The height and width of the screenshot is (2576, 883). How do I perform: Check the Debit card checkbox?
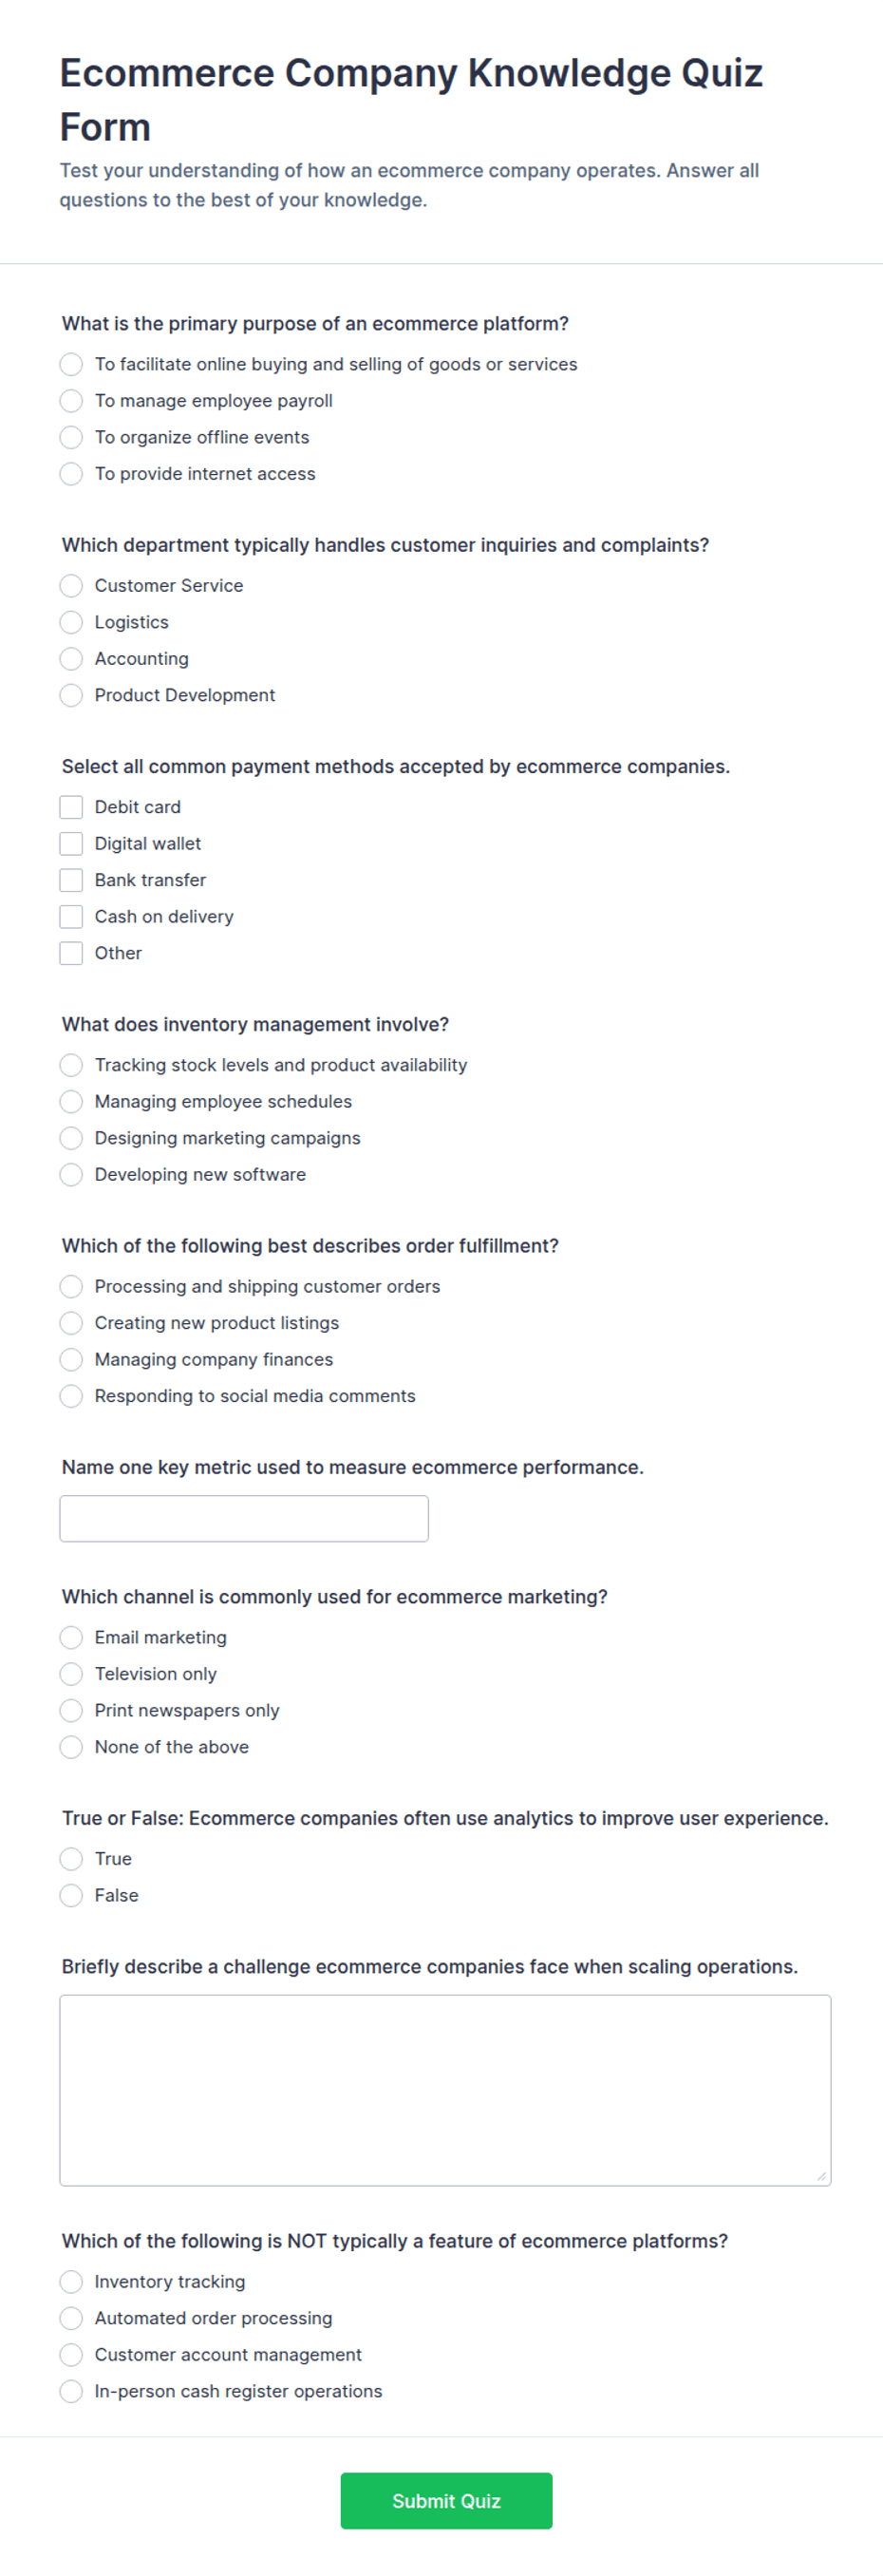pyautogui.click(x=71, y=807)
